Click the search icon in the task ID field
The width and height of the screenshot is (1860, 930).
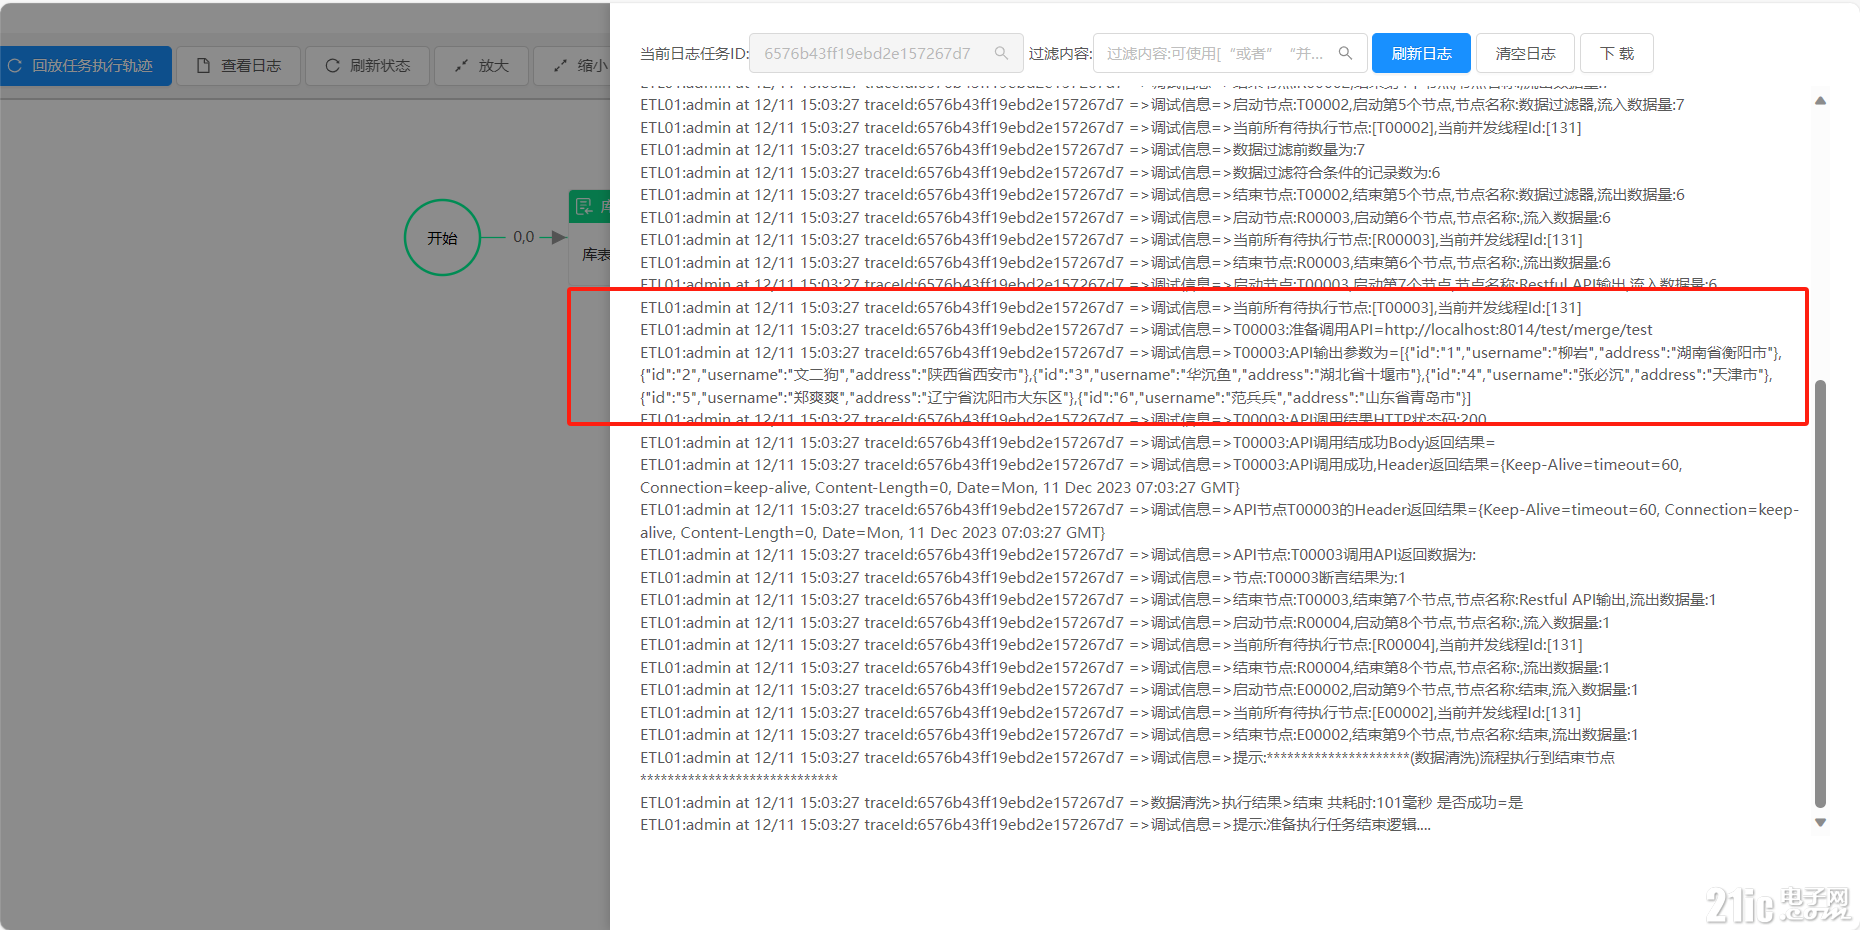[x=1001, y=53]
